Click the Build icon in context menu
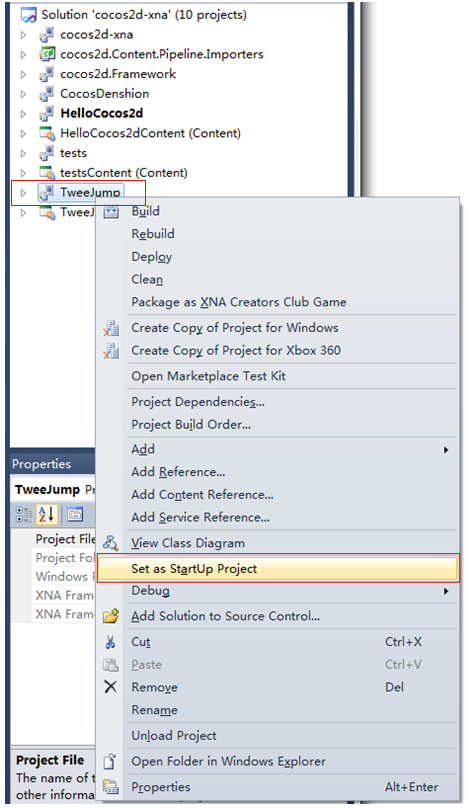Image resolution: width=470 pixels, height=808 pixels. [x=111, y=211]
